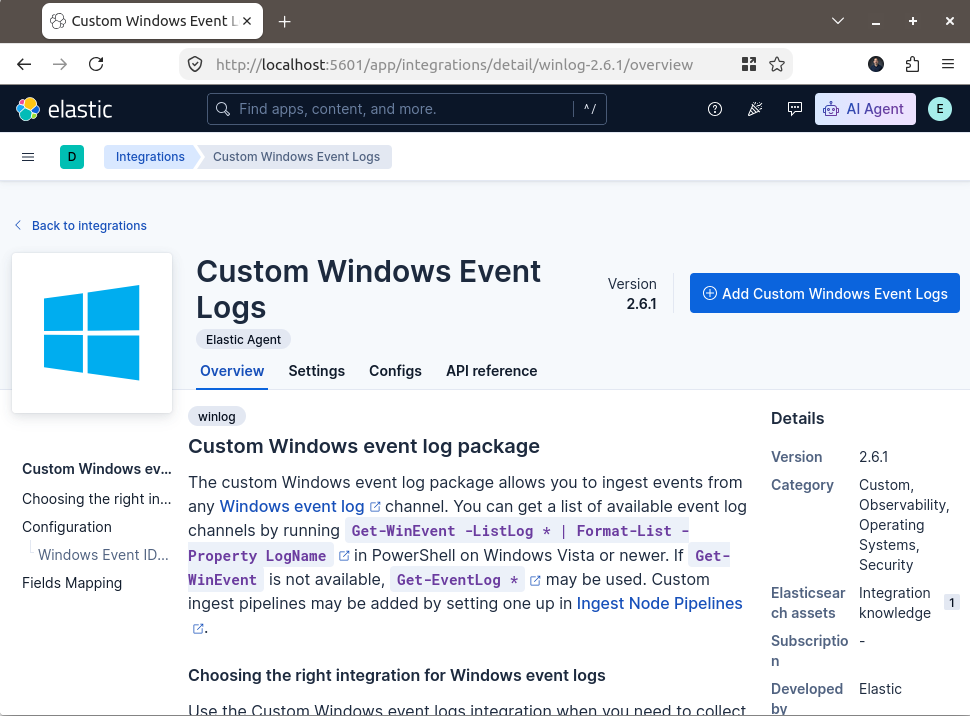Click the QR/grid icon in address bar
970x716 pixels.
[749, 64]
